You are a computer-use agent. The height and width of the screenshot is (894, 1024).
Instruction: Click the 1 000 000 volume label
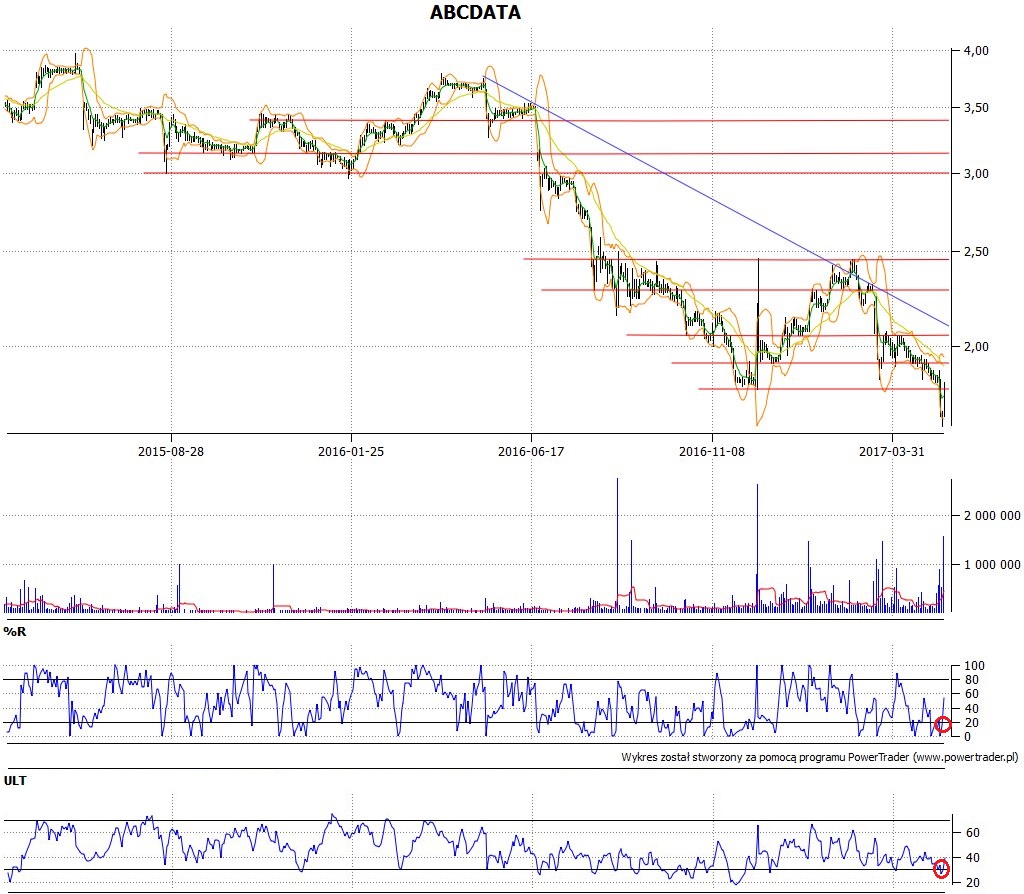coord(992,565)
